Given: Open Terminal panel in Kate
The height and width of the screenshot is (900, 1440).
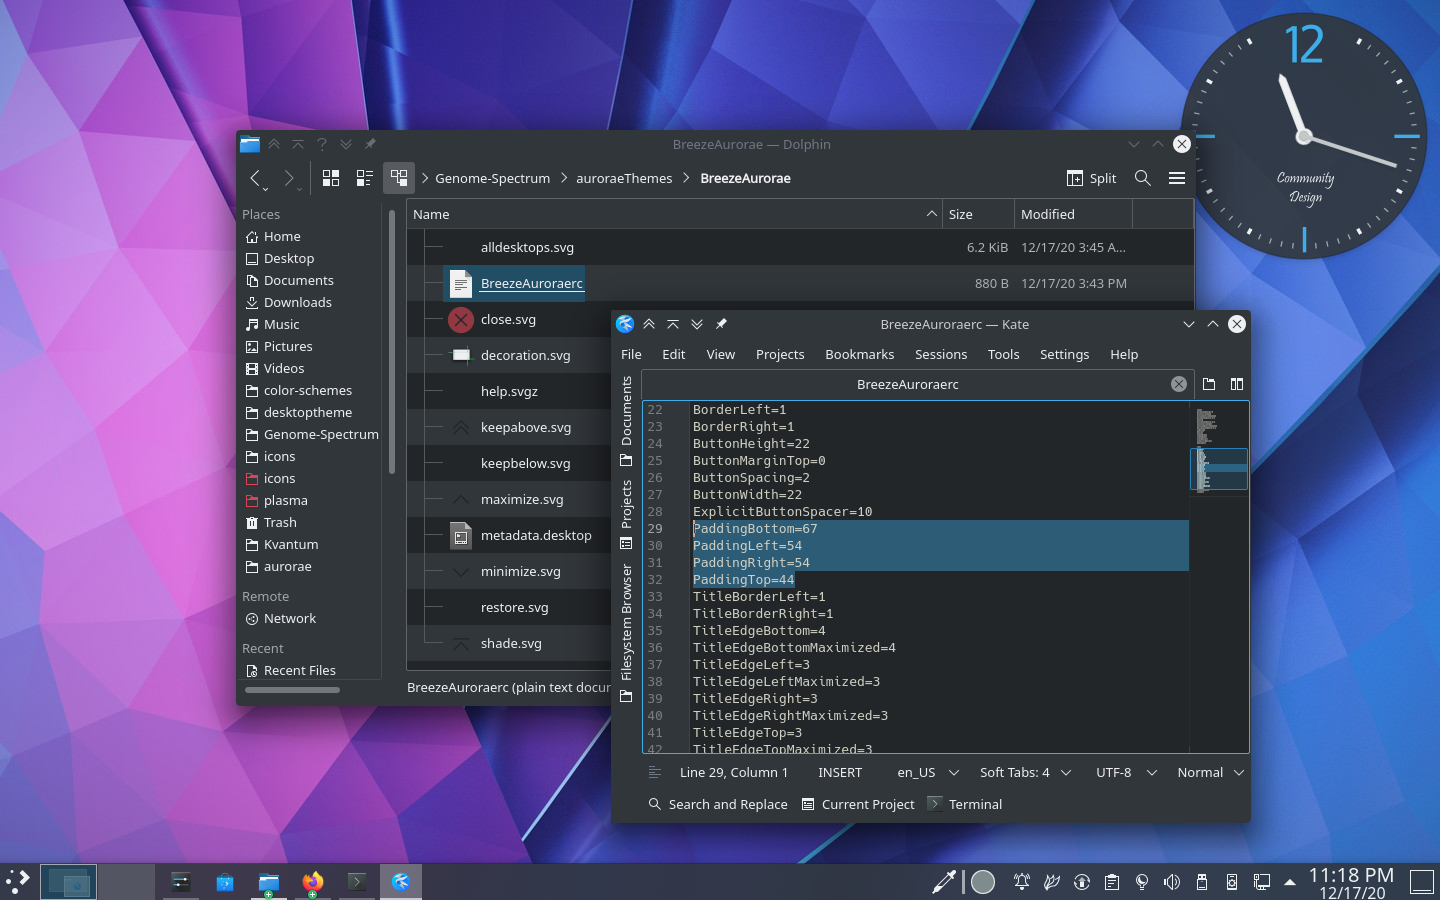Looking at the screenshot, I should pos(965,804).
